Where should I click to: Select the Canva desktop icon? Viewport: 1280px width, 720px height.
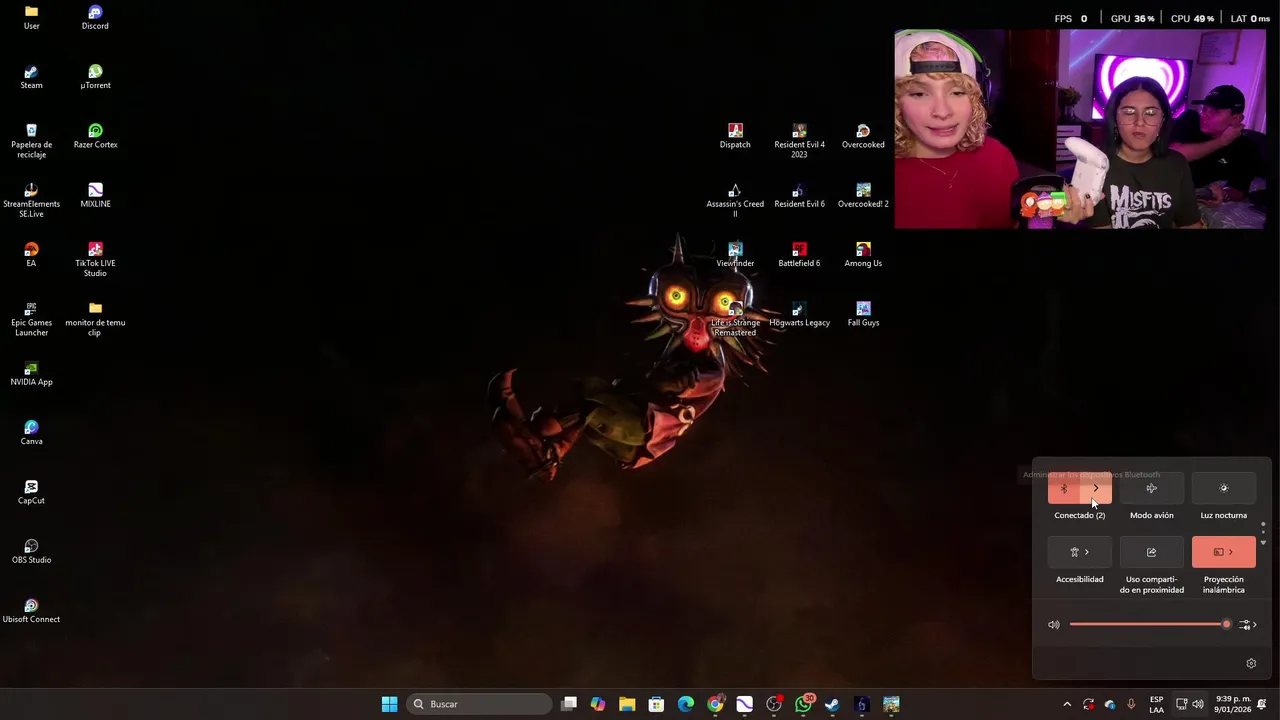(x=32, y=432)
